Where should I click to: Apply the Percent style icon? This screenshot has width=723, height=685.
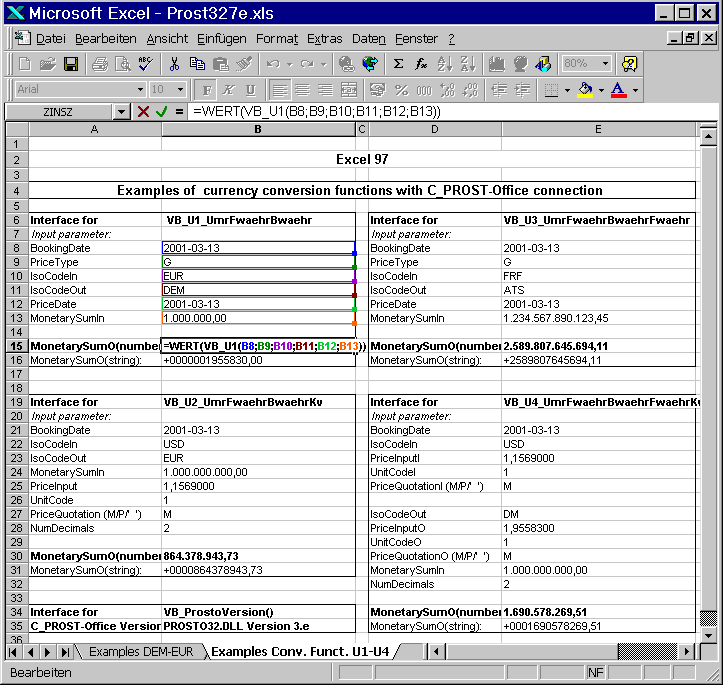click(401, 90)
